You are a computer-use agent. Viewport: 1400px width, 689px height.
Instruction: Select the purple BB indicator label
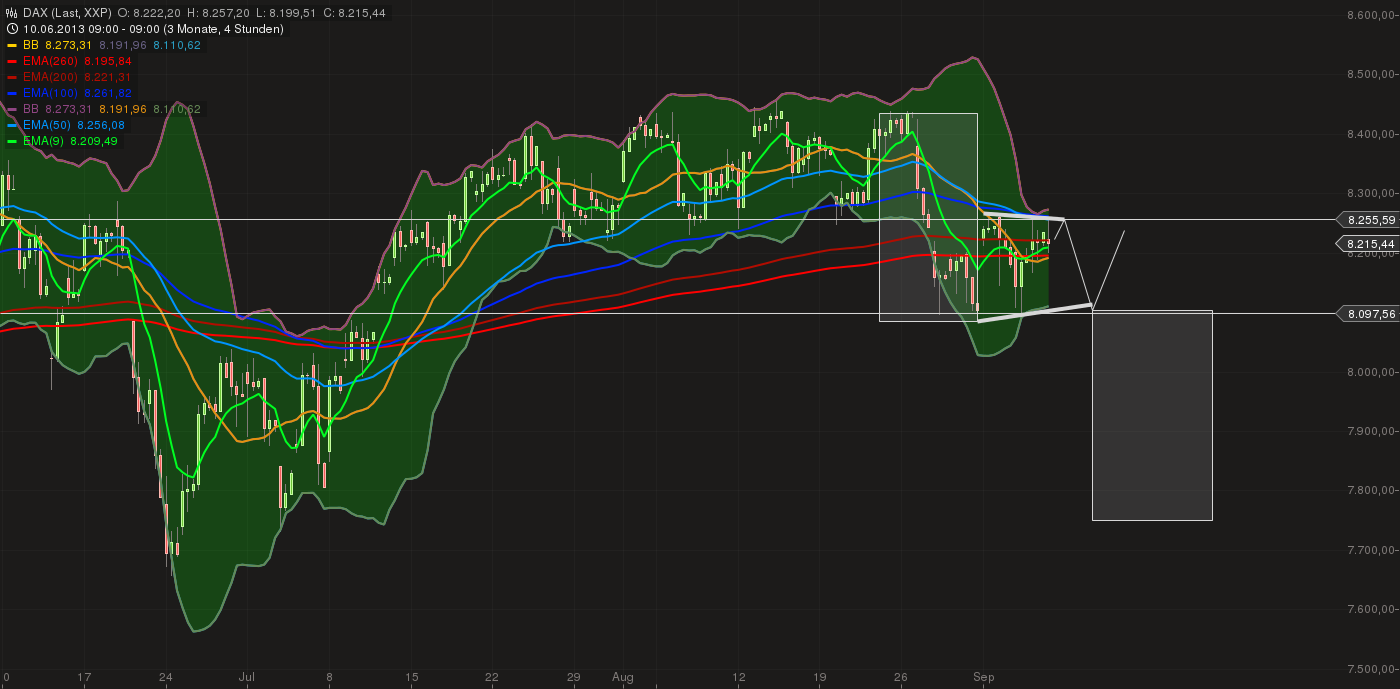pyautogui.click(x=30, y=109)
